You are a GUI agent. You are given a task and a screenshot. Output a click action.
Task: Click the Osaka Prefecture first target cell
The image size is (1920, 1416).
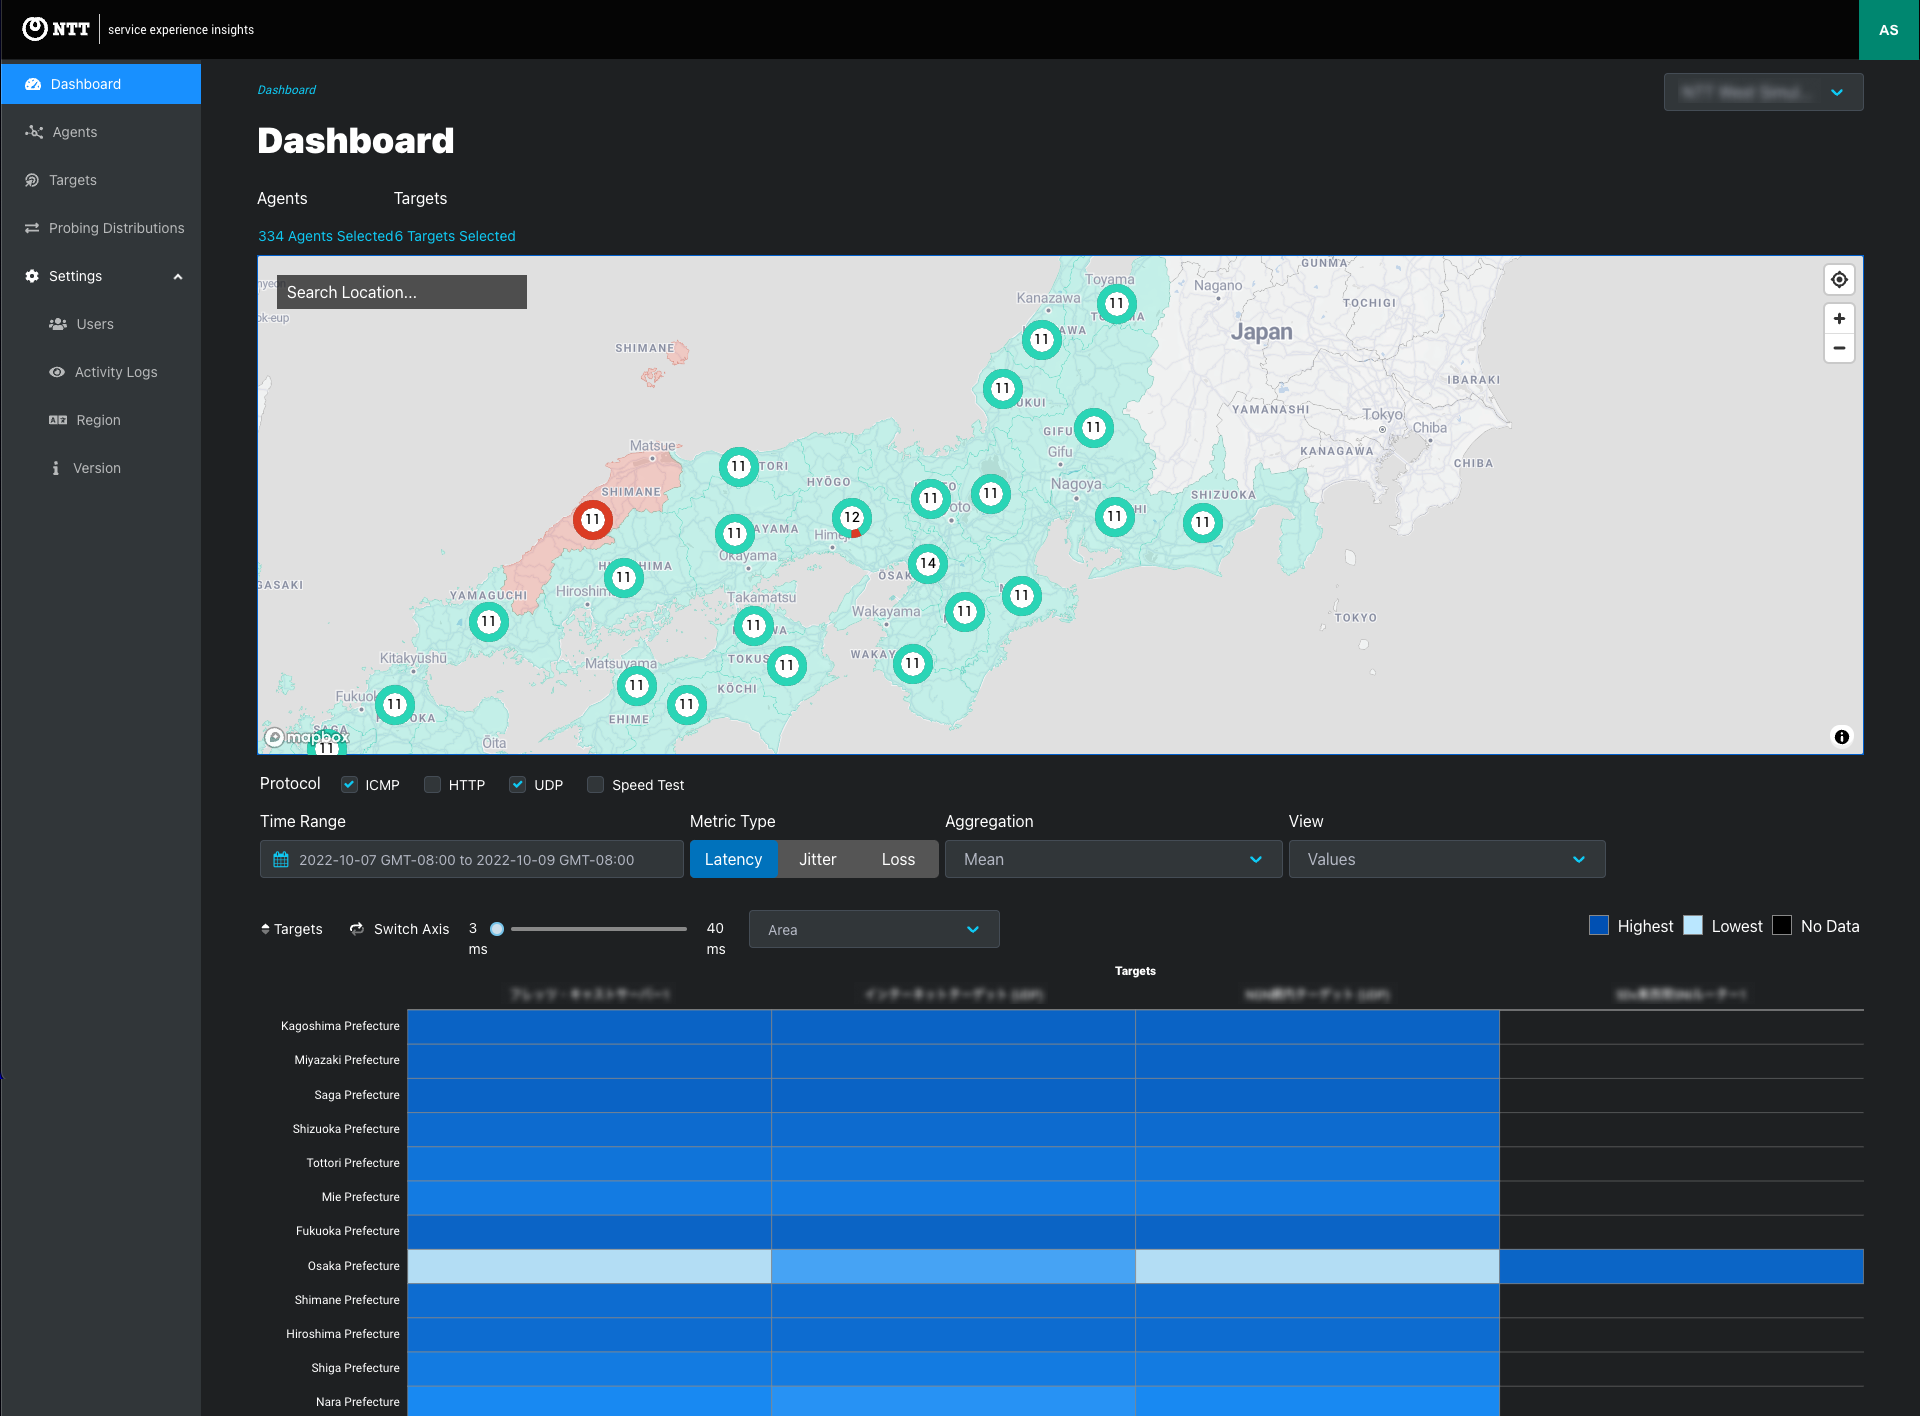pyautogui.click(x=589, y=1266)
